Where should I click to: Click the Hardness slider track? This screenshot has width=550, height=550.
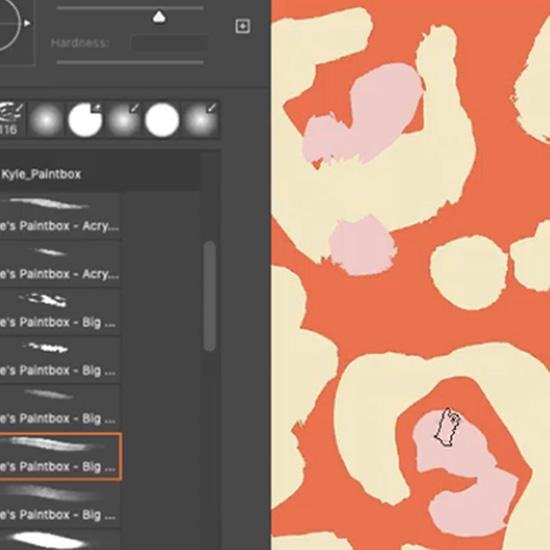point(130,62)
